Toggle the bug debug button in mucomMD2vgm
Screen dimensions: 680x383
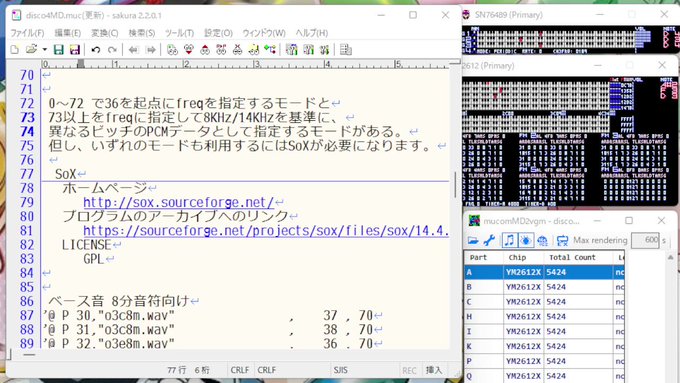[x=526, y=240]
